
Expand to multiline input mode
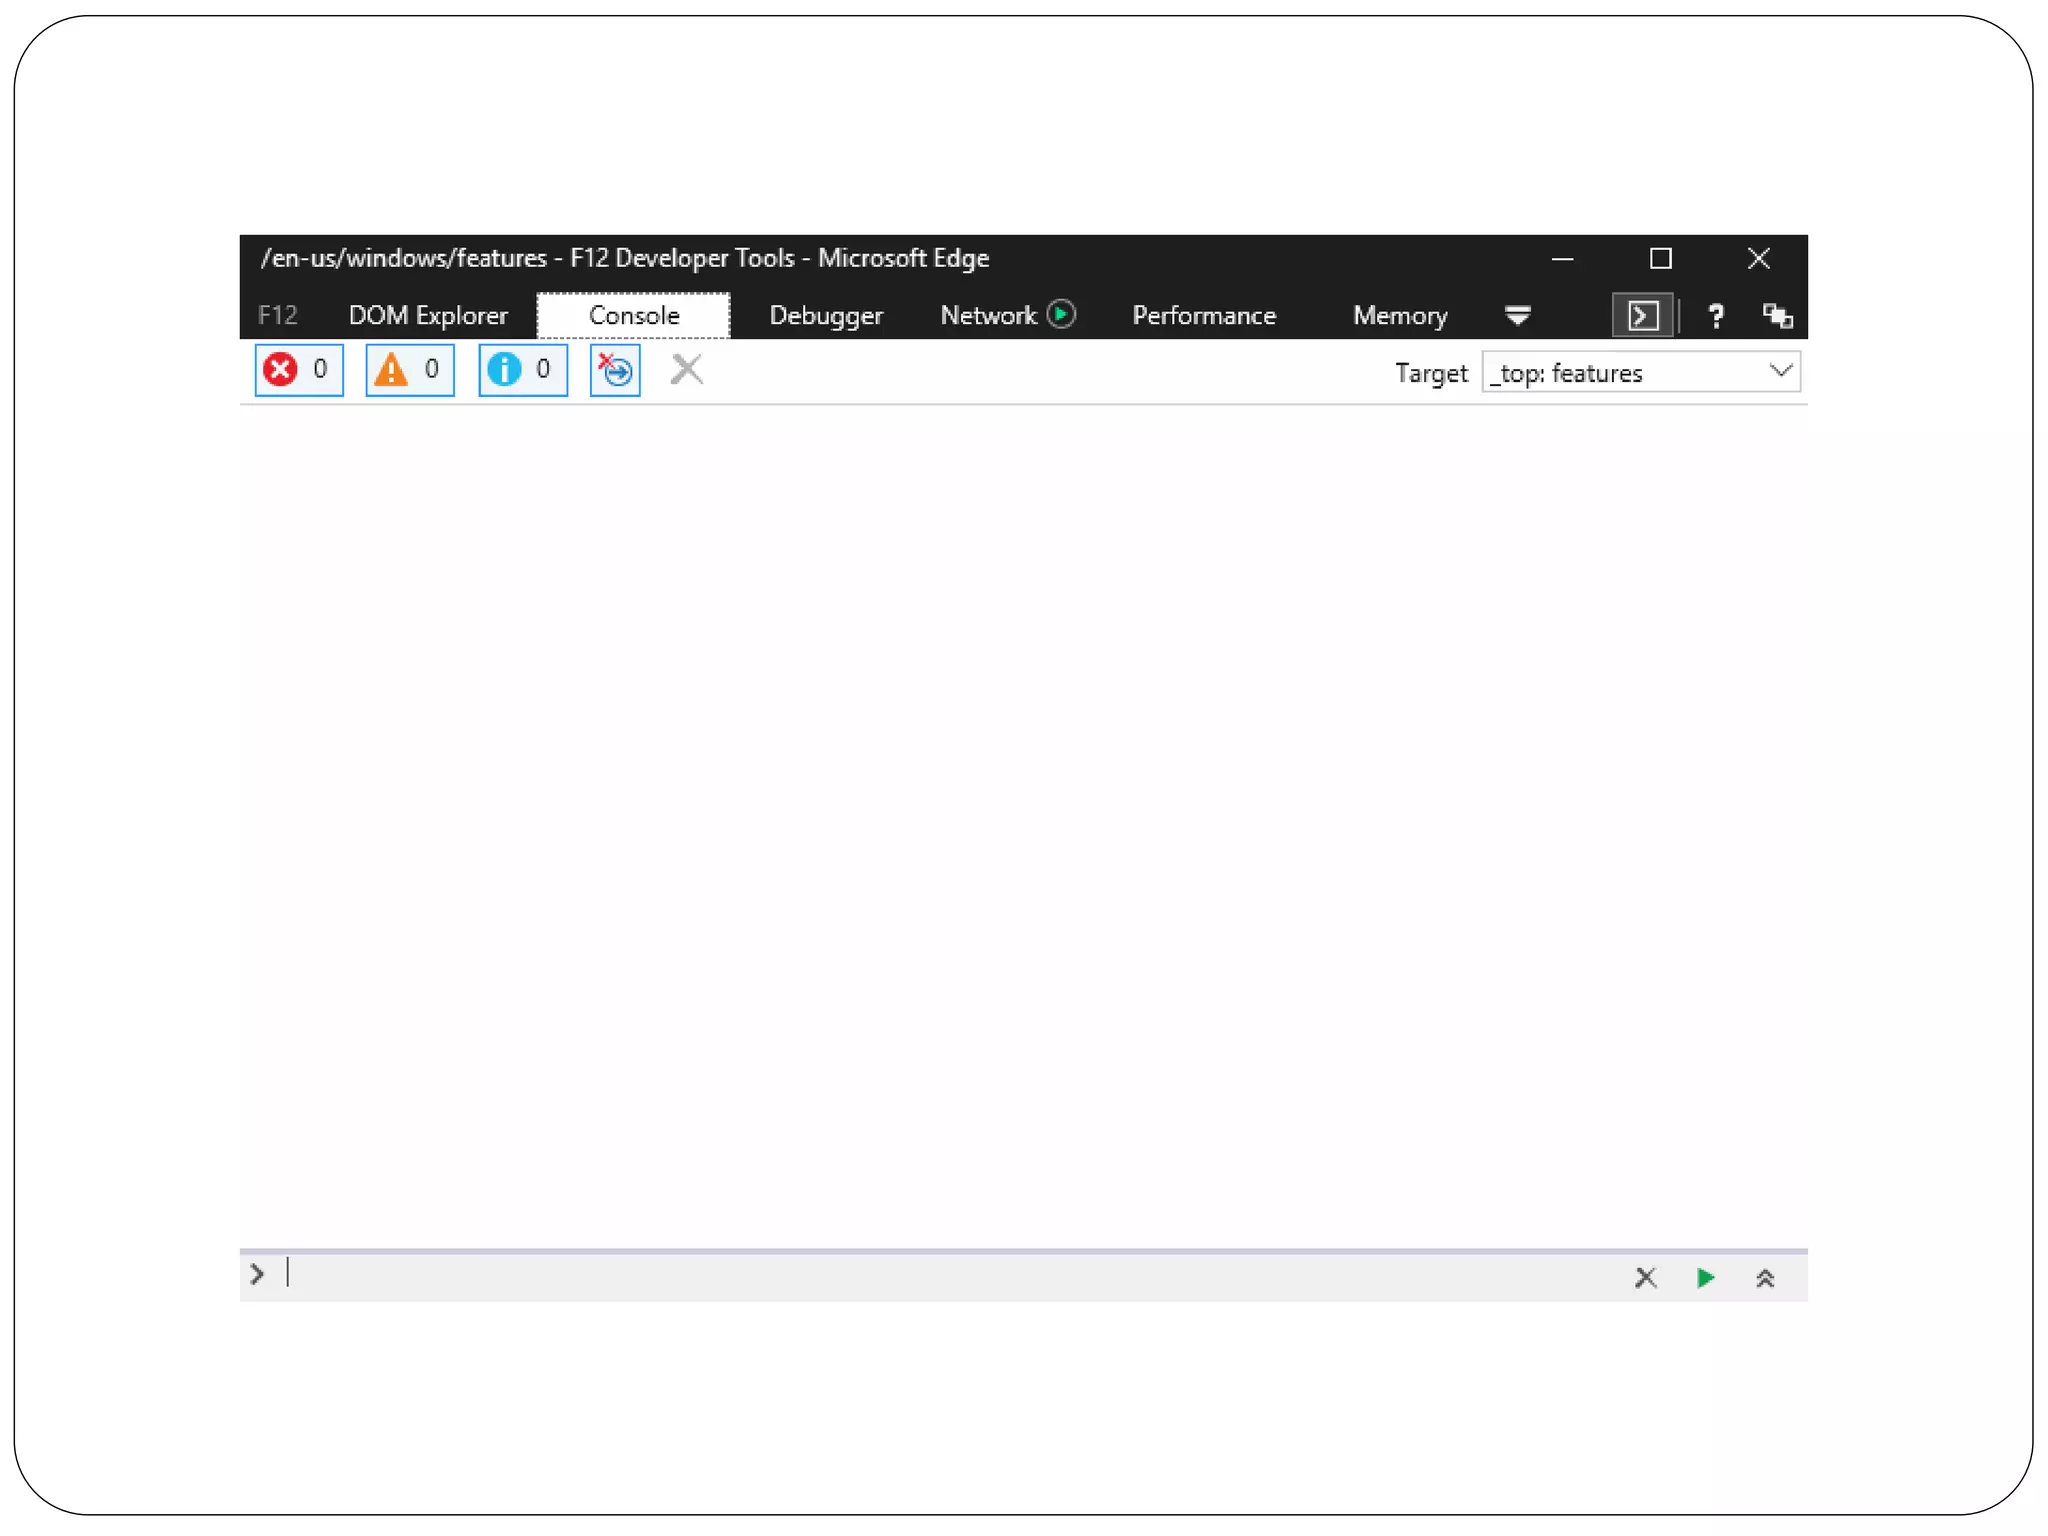[1765, 1277]
